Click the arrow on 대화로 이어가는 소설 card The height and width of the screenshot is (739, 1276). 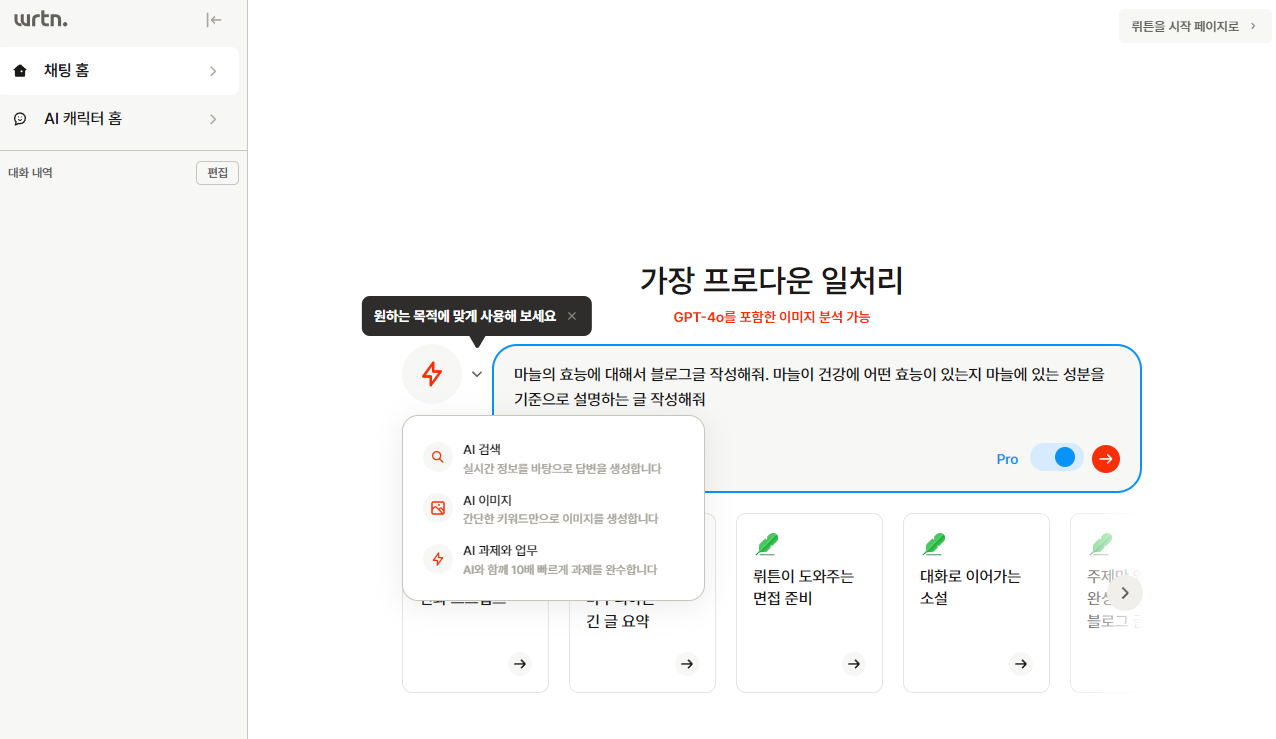point(1020,663)
